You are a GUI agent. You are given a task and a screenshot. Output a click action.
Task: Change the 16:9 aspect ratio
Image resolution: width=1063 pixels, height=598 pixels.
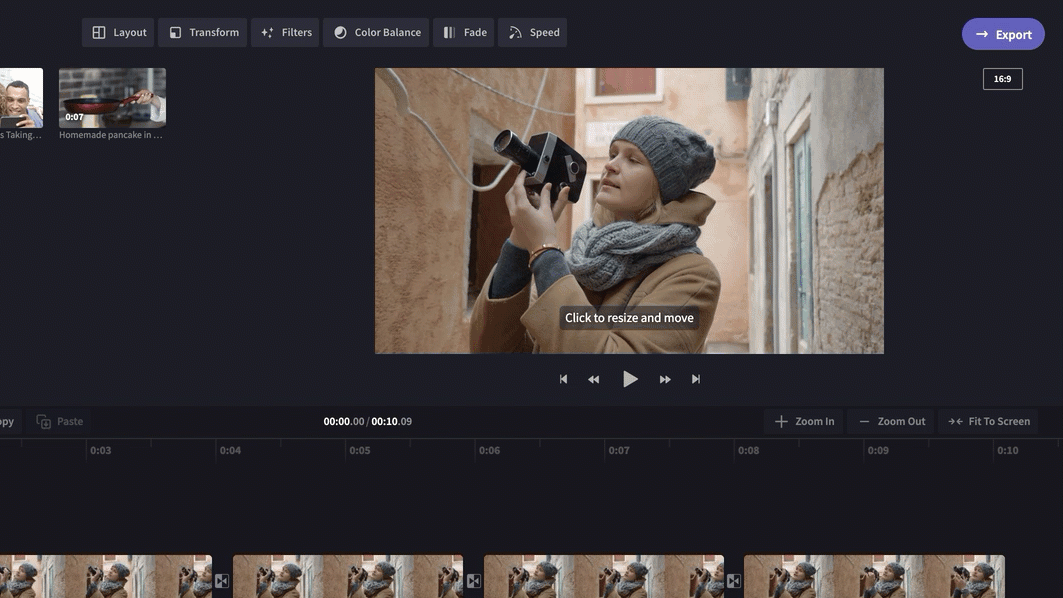pos(1003,79)
